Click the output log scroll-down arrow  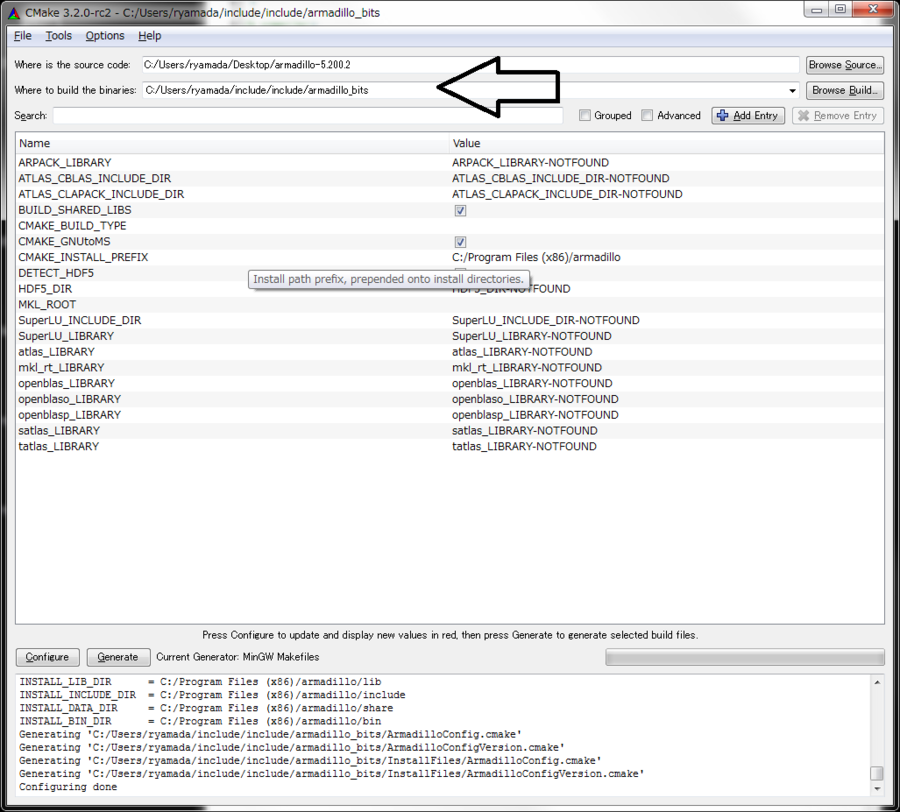[x=876, y=788]
